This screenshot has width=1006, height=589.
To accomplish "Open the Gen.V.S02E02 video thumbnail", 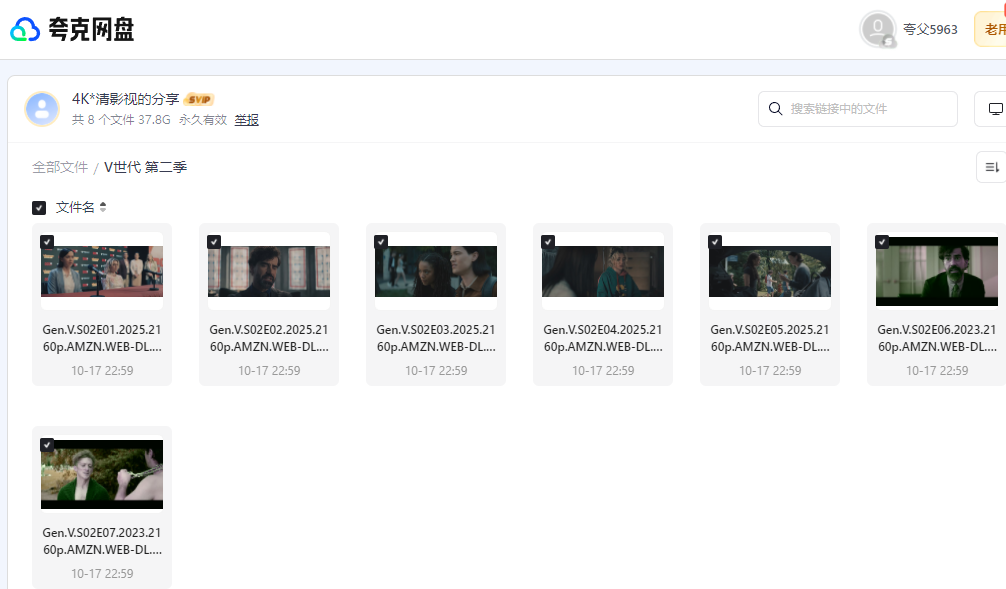I will pos(269,272).
